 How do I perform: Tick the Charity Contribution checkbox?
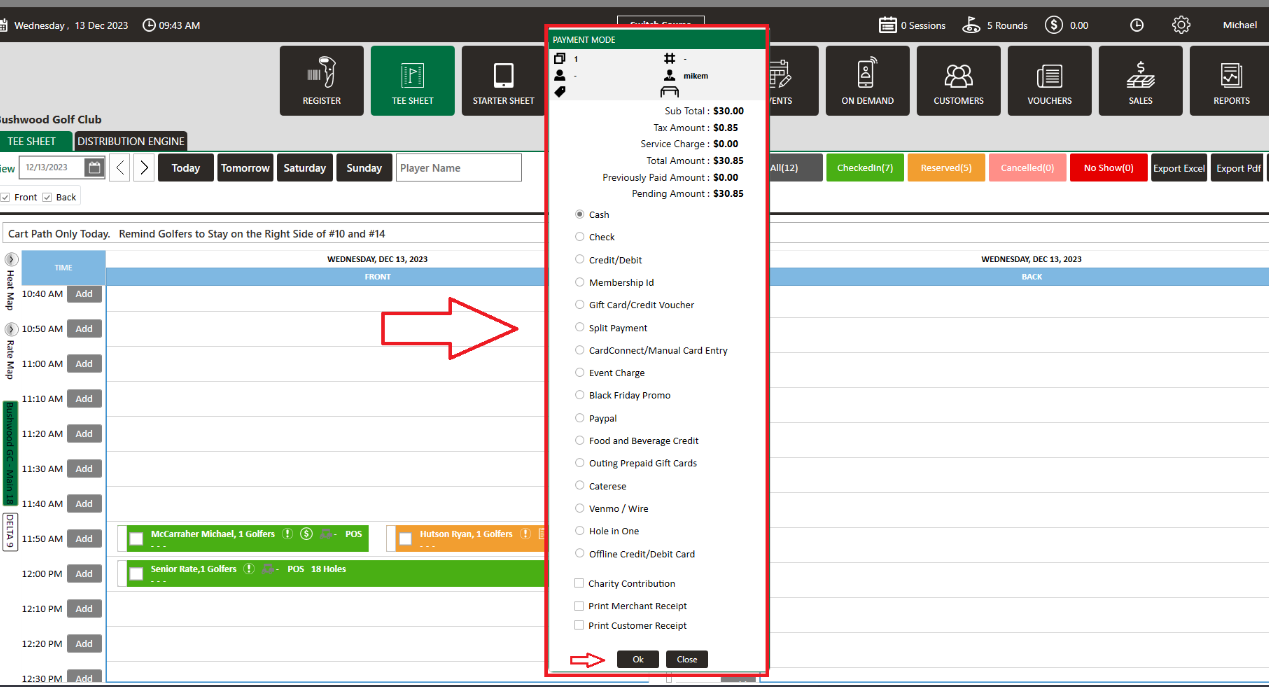point(579,584)
